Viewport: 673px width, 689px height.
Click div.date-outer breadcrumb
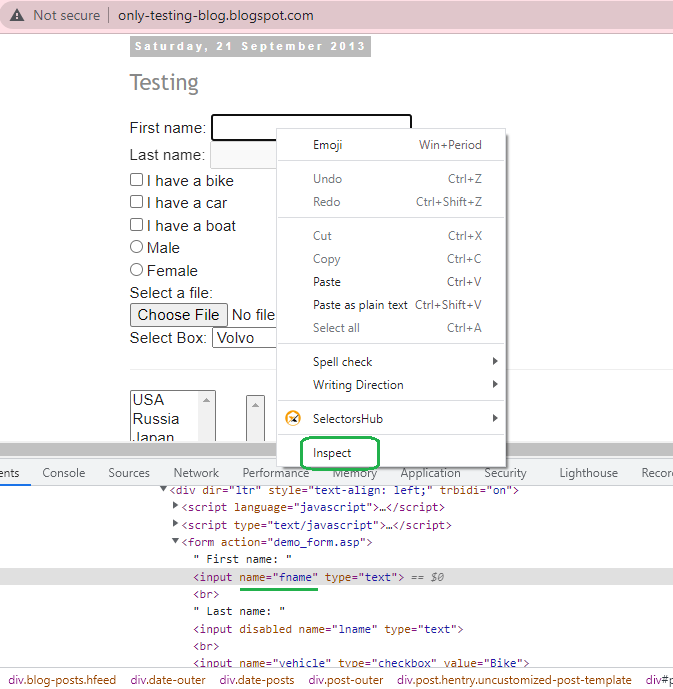[x=168, y=680]
